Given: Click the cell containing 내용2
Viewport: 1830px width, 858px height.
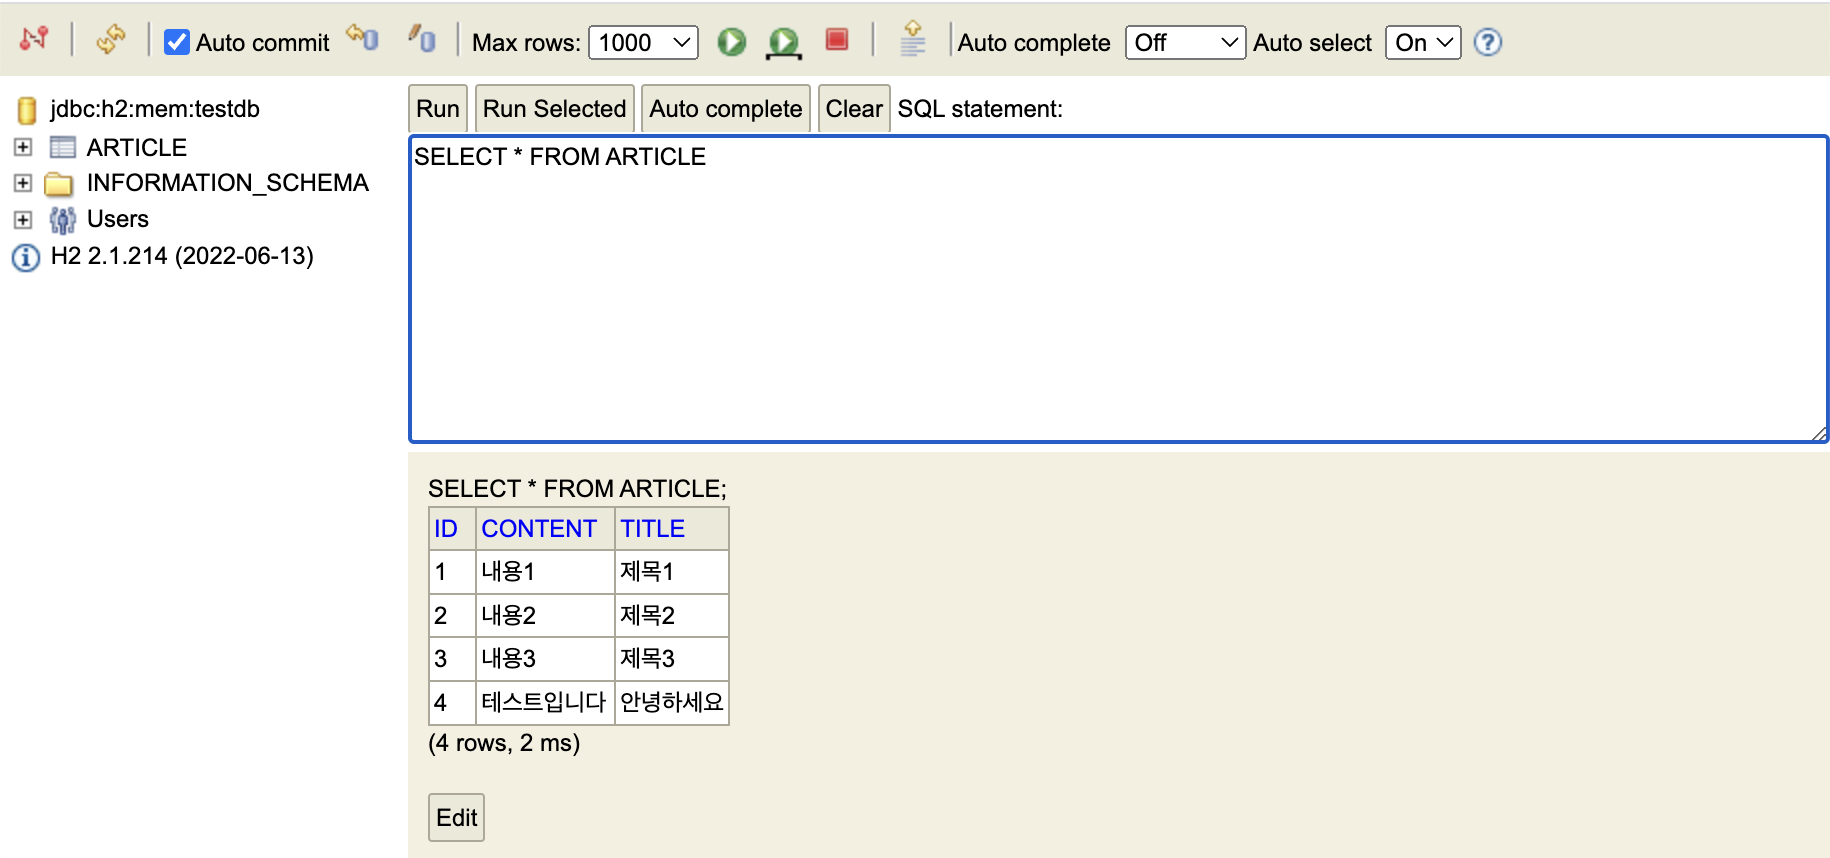Looking at the screenshot, I should tap(544, 615).
